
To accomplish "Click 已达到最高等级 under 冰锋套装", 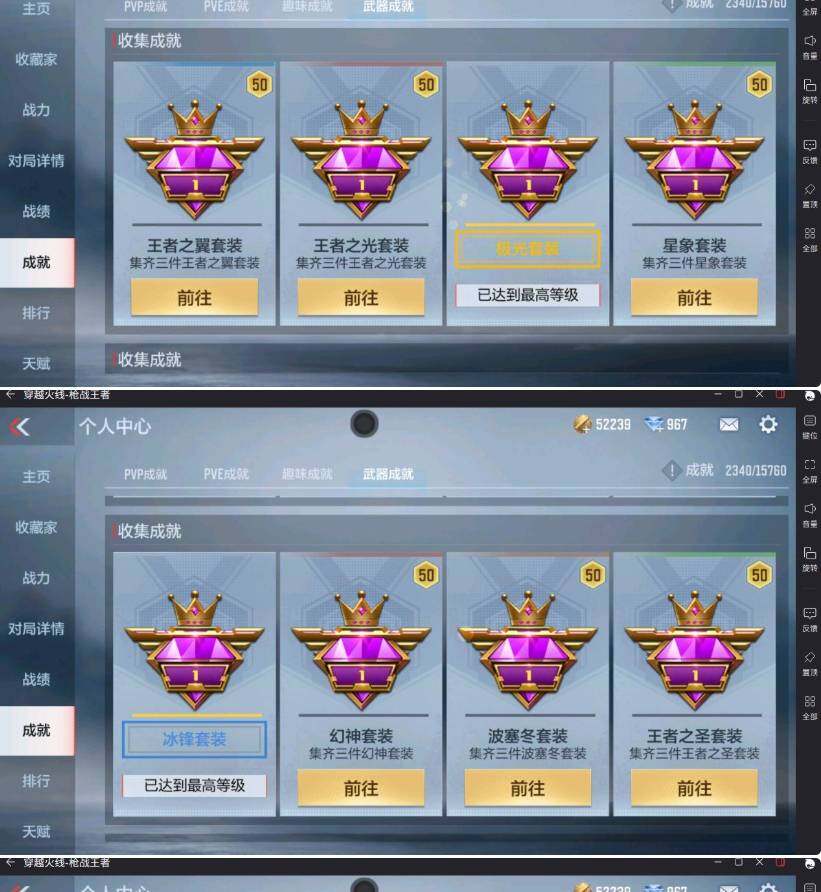I will 195,785.
